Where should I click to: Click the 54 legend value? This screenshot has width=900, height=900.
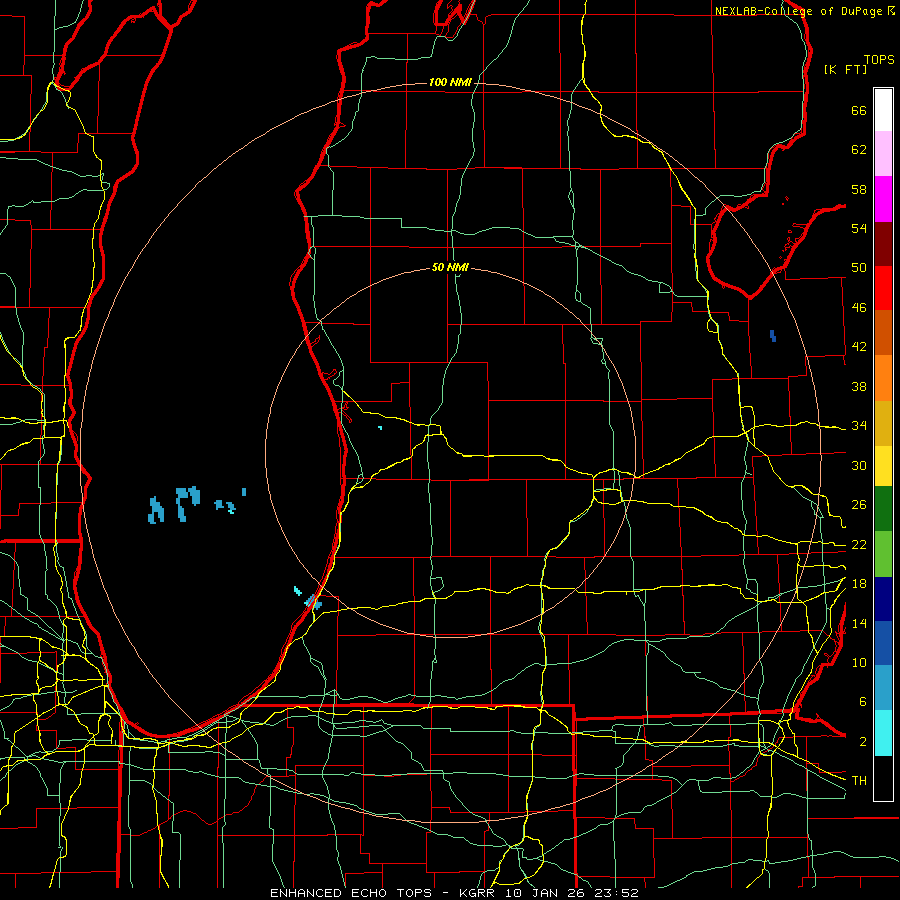859,228
